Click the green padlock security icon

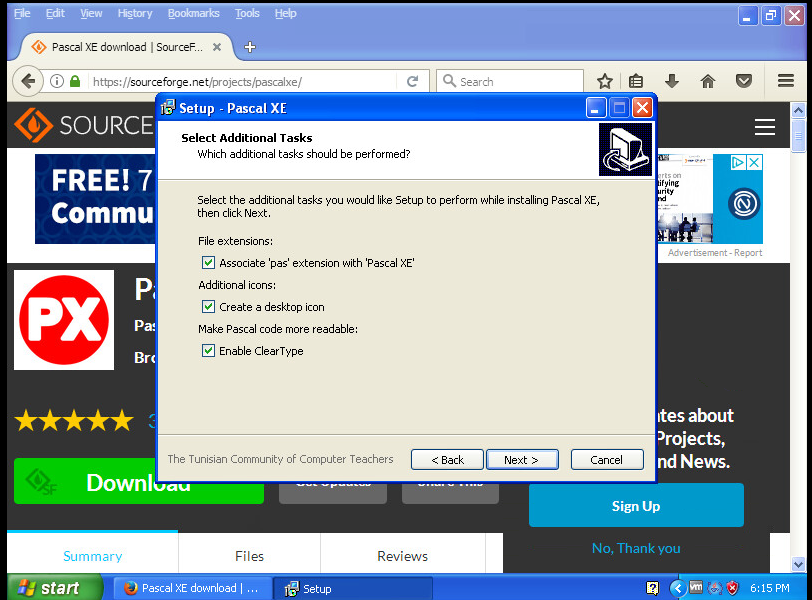coord(76,81)
